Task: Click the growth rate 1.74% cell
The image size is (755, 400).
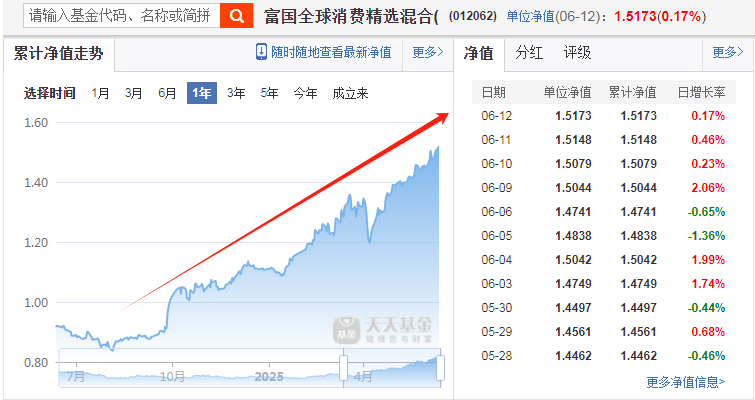Action: 708,284
